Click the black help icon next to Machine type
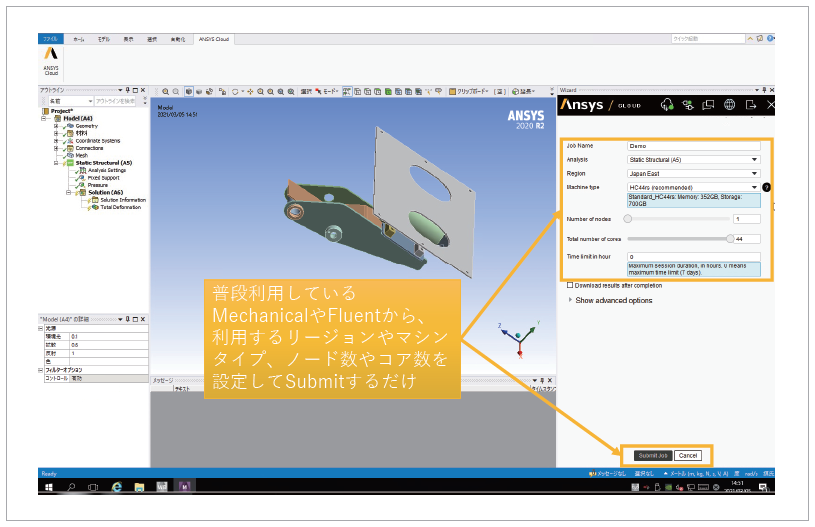This screenshot has width=815, height=527. pos(766,187)
